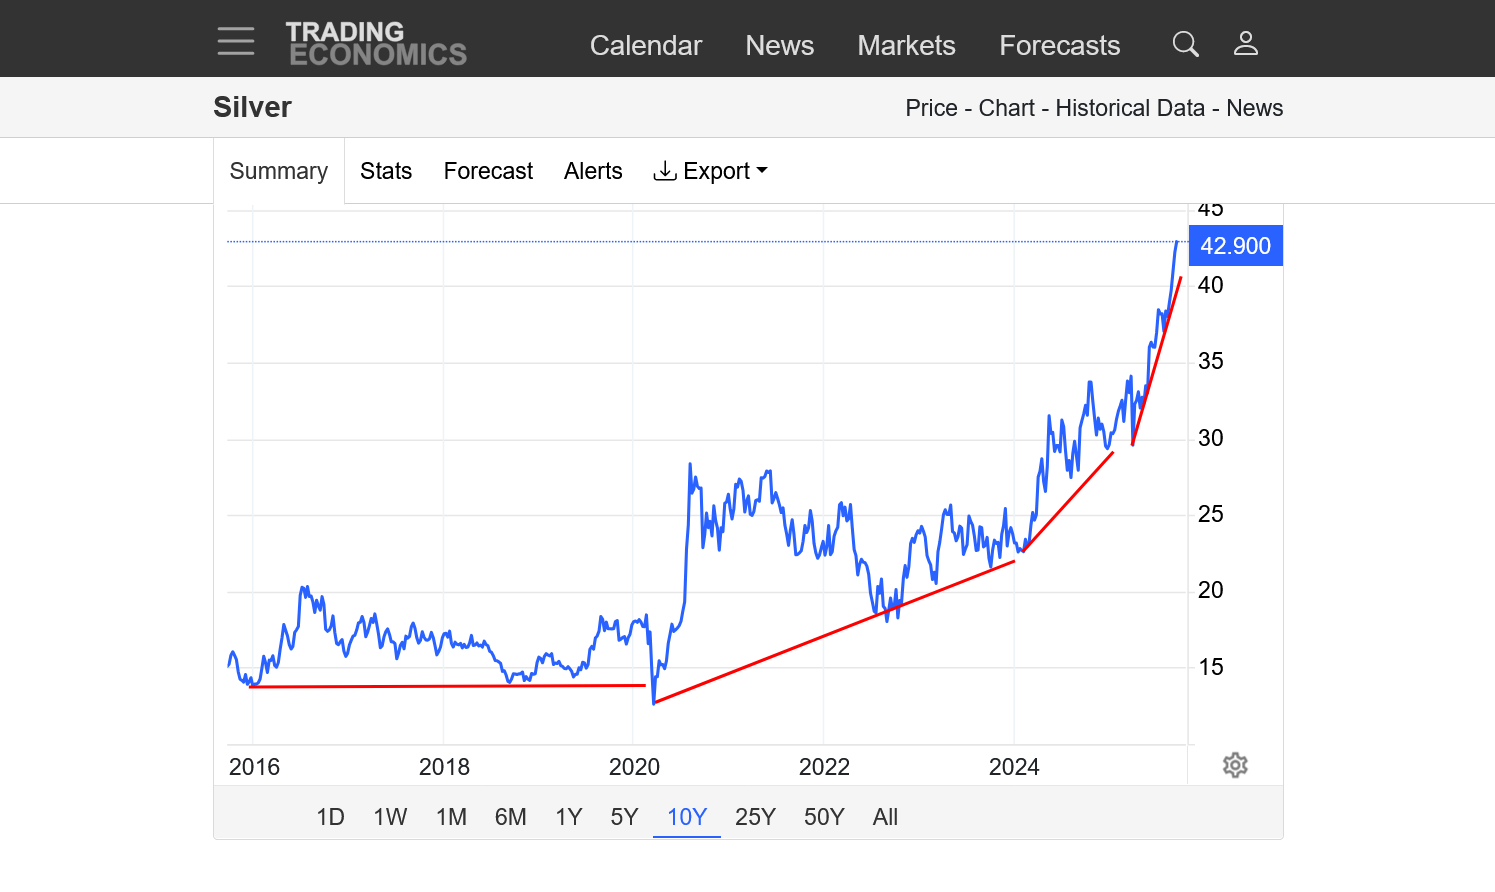The image size is (1495, 892).
Task: Click the user account icon
Action: click(x=1245, y=44)
